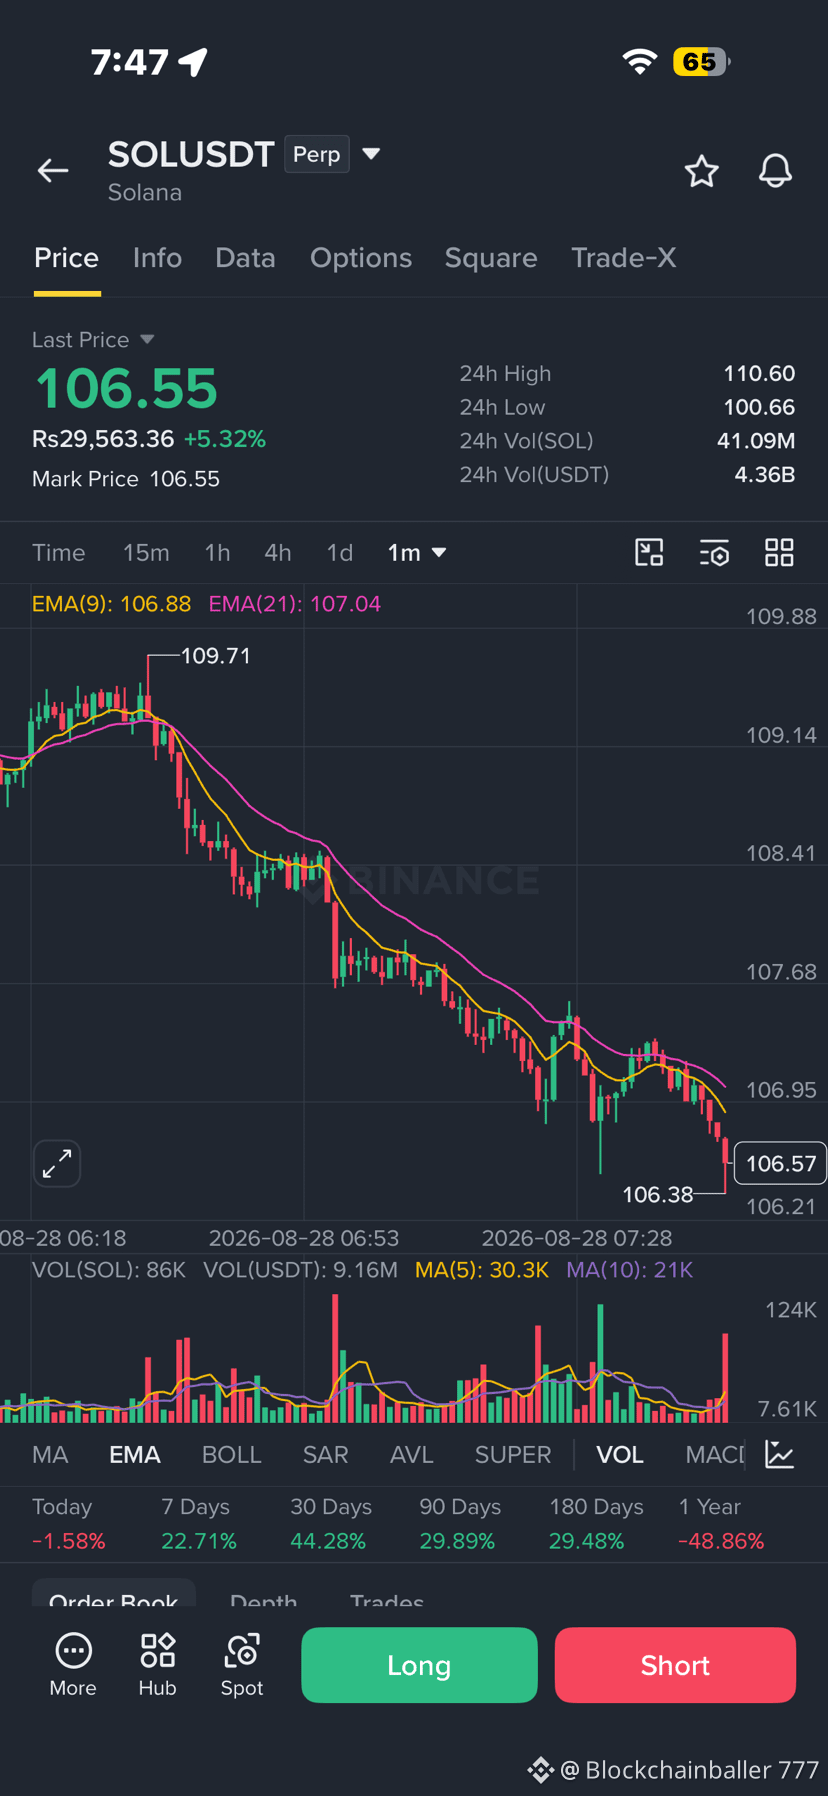Viewport: 828px width, 1796px height.
Task: Open chart settings list icon
Action: [714, 552]
